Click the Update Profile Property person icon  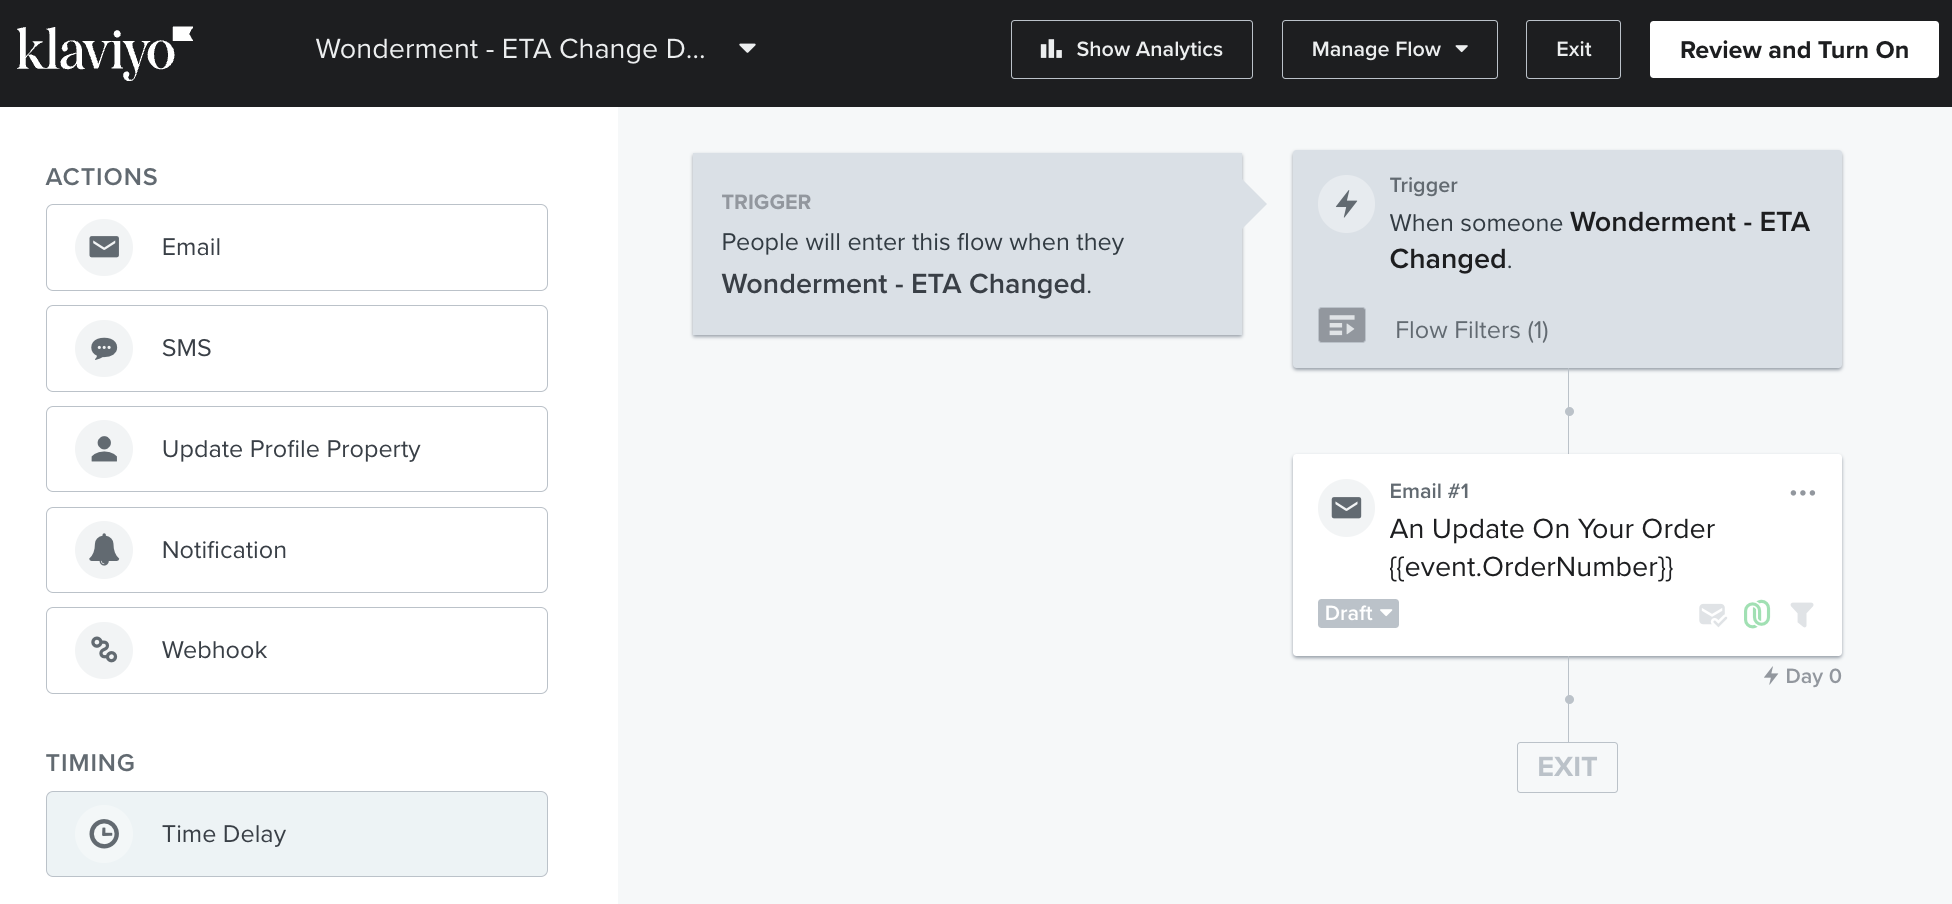point(104,449)
